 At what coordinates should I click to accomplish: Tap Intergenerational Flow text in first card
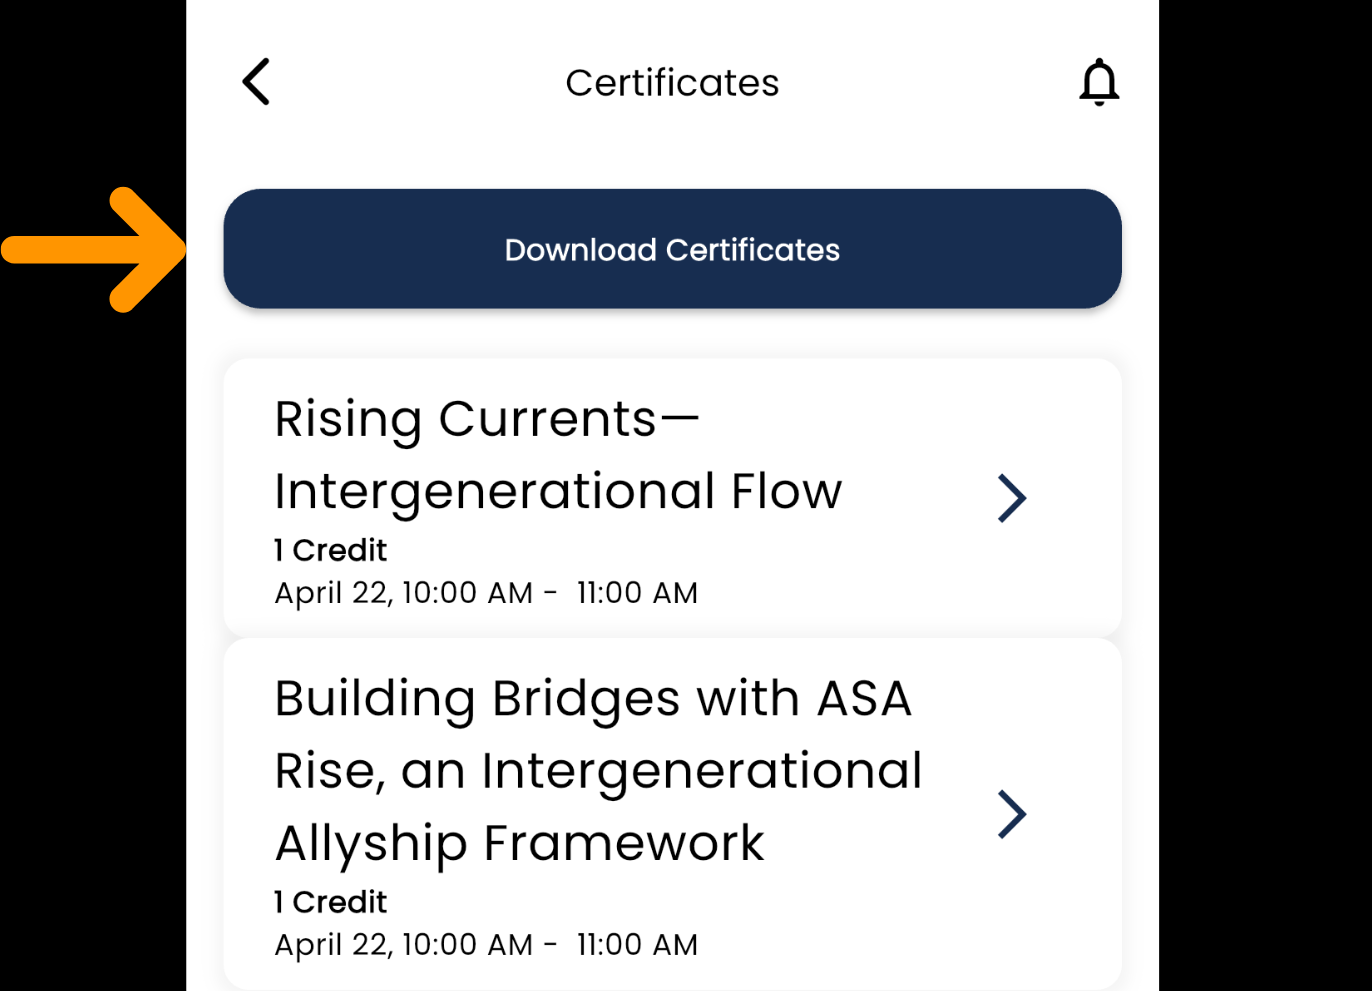click(558, 491)
